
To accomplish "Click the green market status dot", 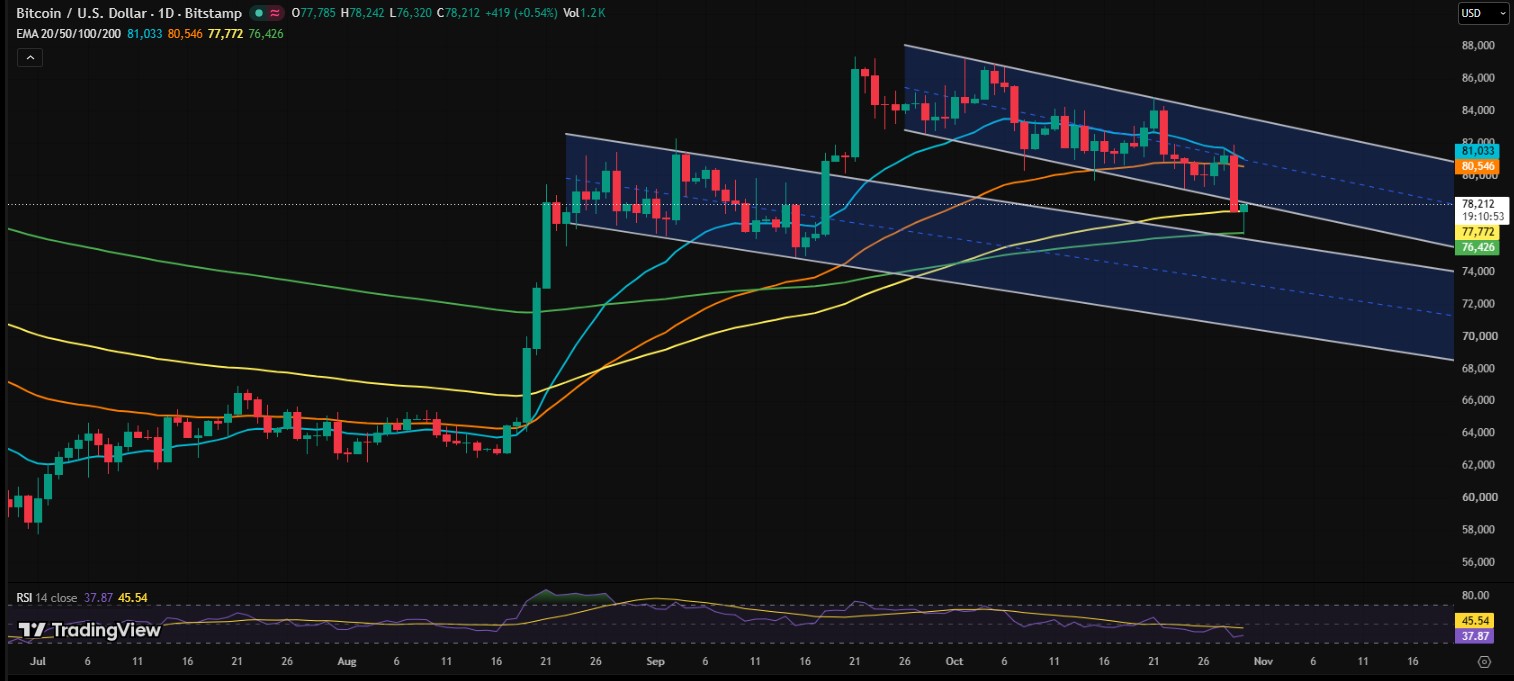I will pyautogui.click(x=258, y=13).
